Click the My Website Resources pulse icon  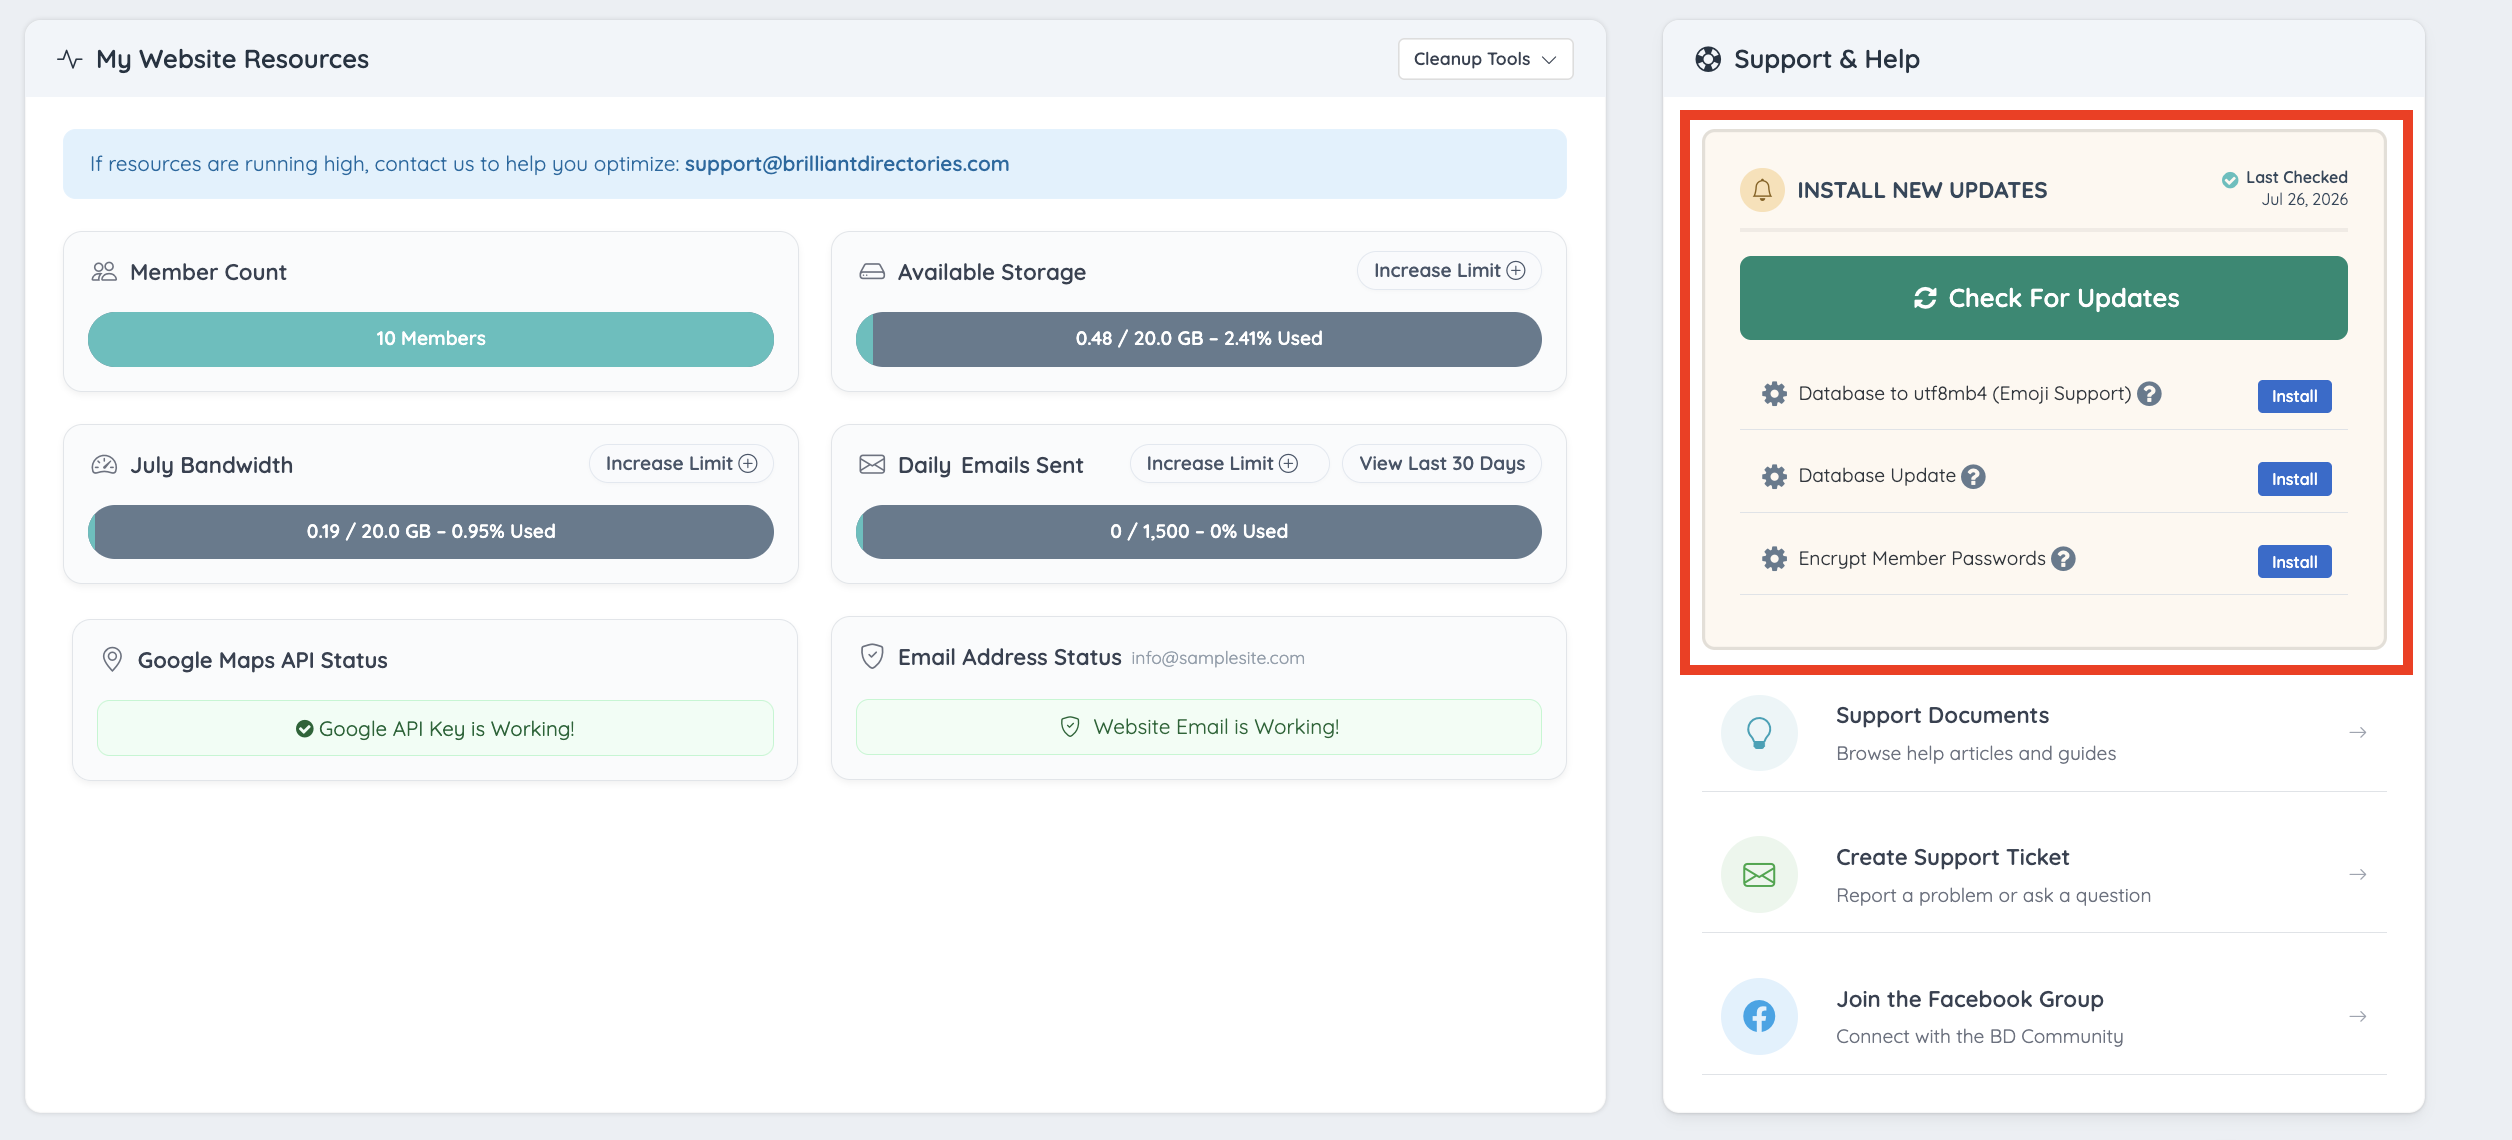coord(70,59)
